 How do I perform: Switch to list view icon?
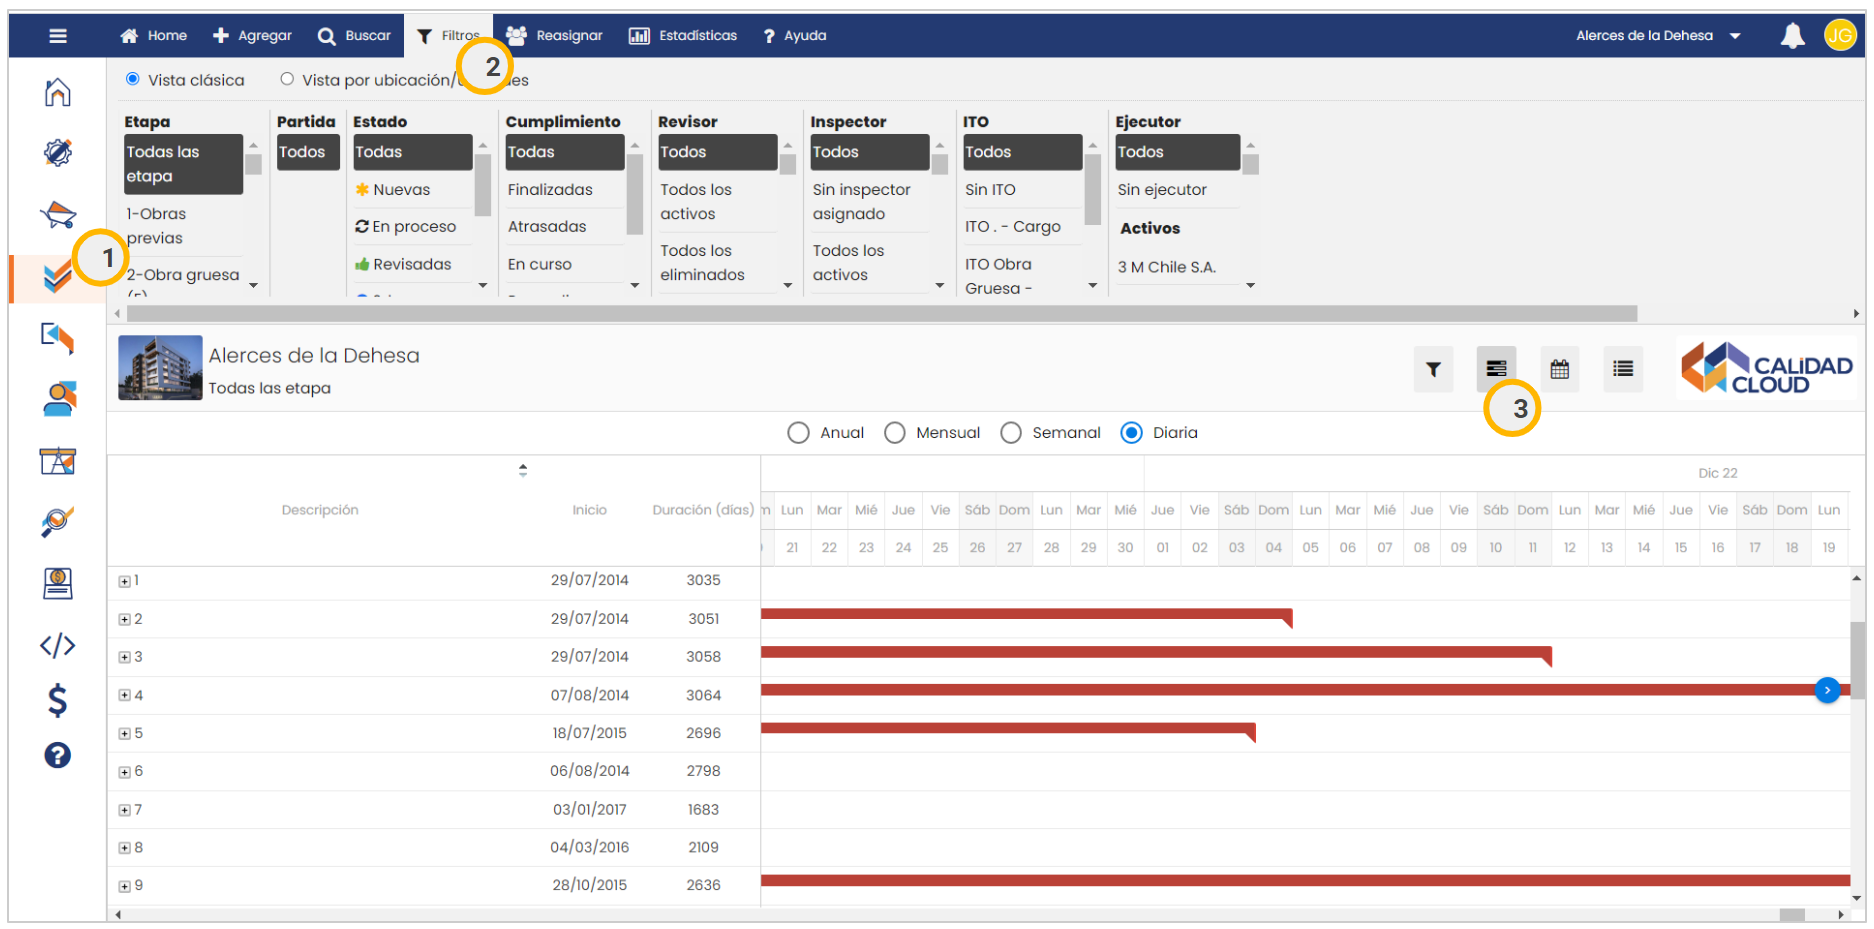(1622, 369)
